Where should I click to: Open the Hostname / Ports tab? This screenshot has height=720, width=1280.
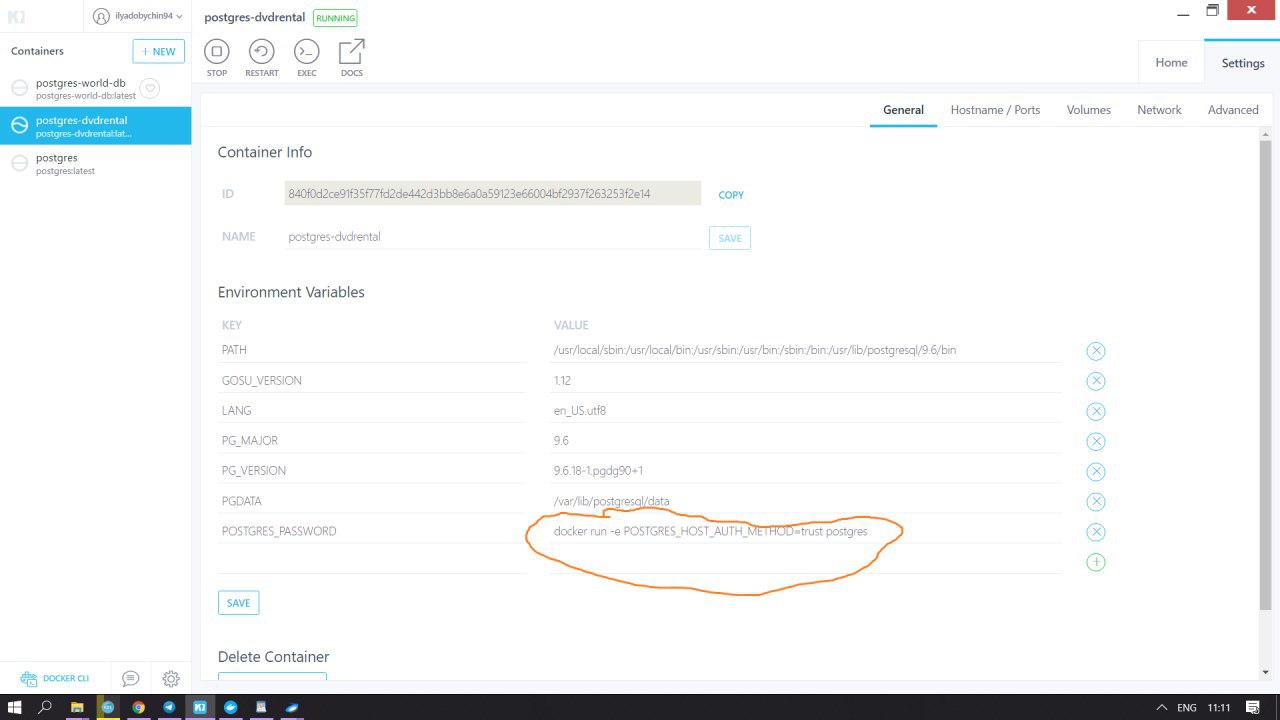click(x=995, y=110)
